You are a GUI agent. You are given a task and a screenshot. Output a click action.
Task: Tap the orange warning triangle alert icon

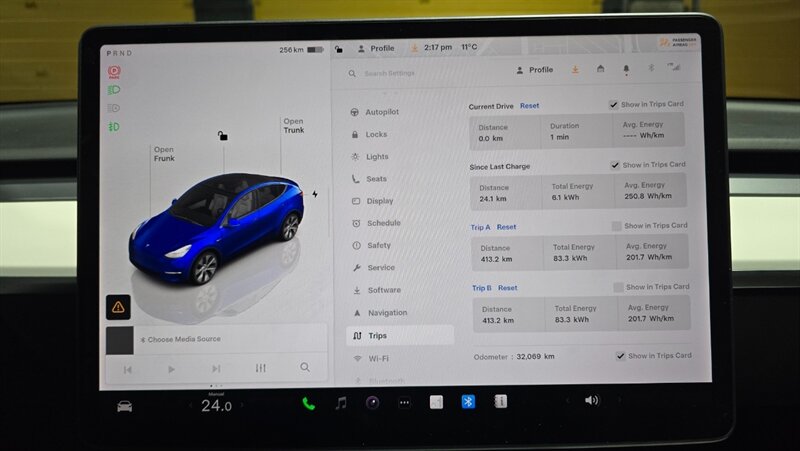pos(118,307)
